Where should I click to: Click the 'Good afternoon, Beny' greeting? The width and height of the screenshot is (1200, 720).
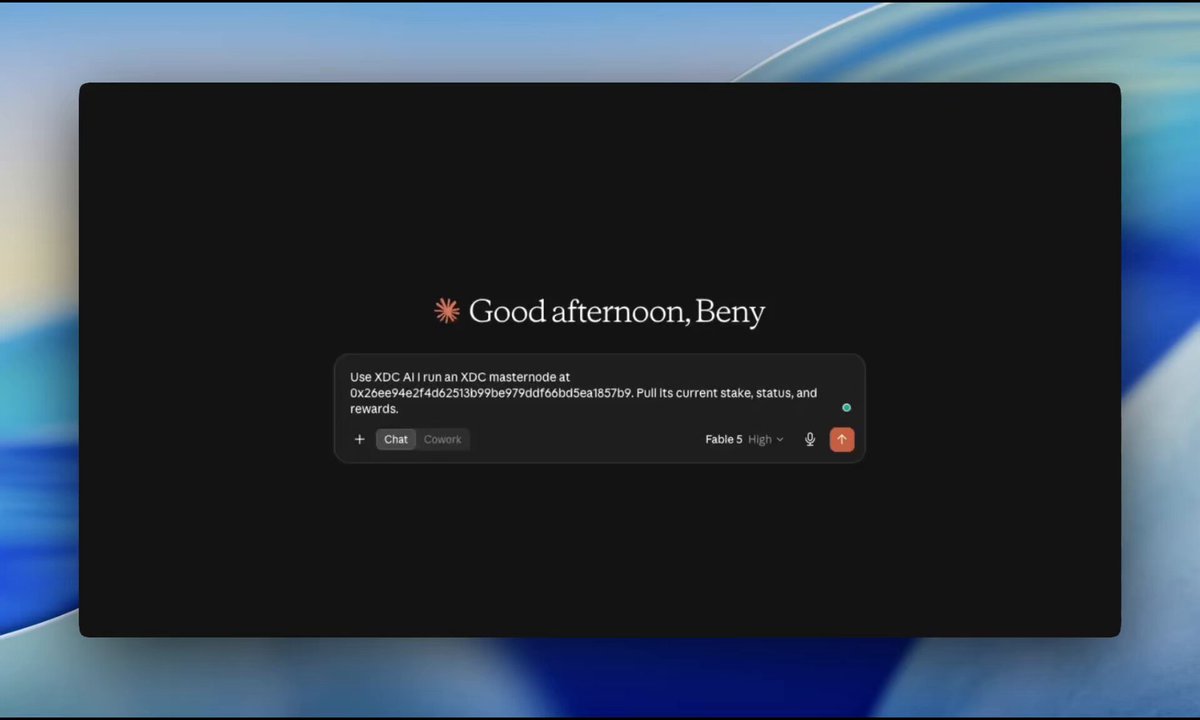(617, 312)
